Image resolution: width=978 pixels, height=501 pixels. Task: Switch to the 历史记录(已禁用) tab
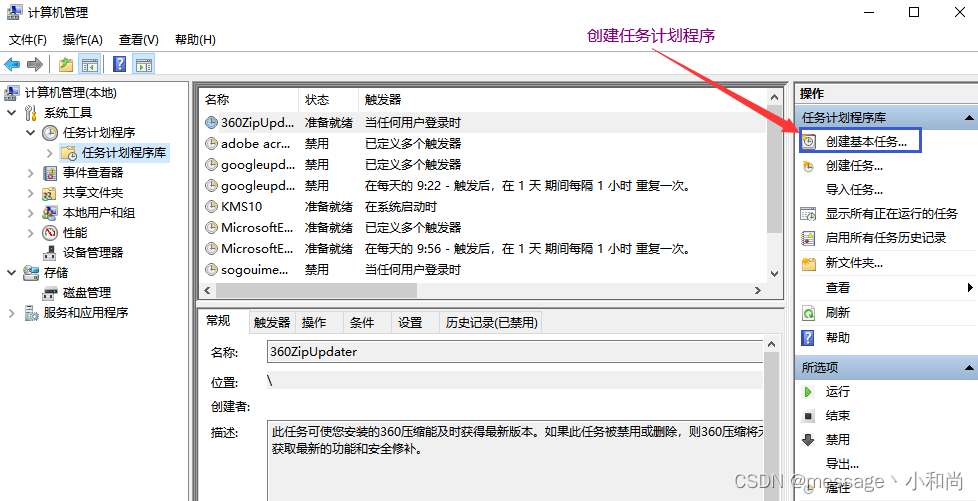coord(491,323)
